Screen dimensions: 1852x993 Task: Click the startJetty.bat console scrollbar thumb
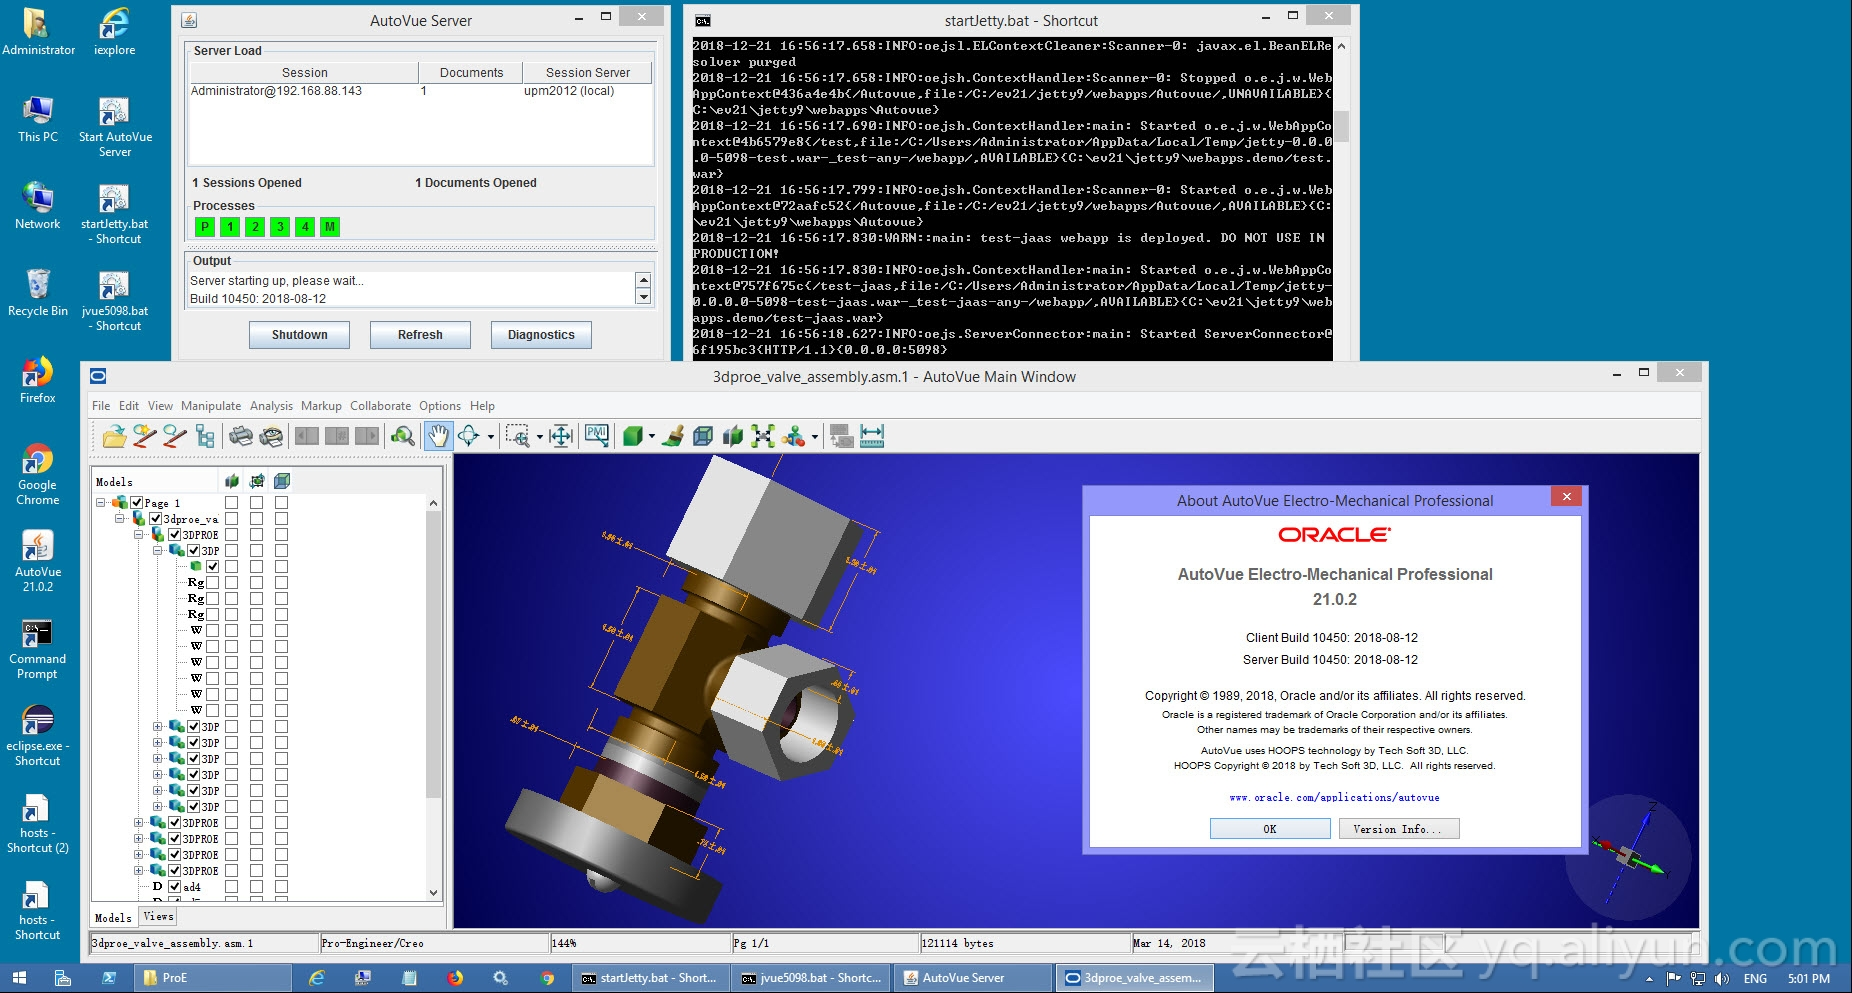tap(1342, 127)
